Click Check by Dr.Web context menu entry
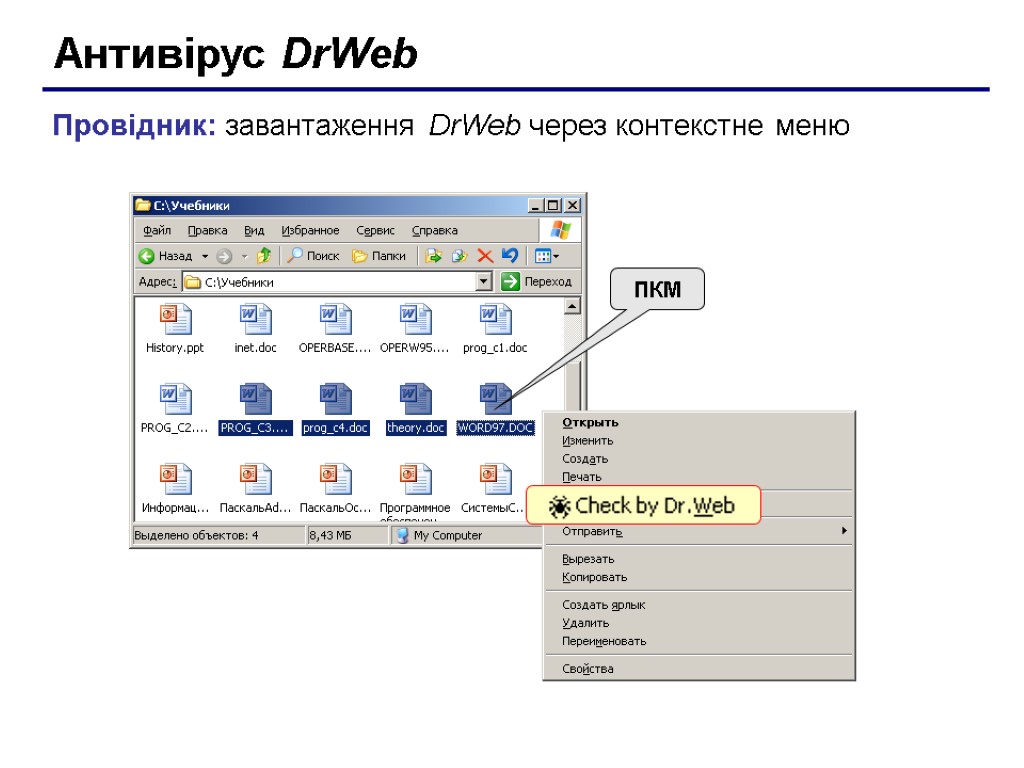 coord(643,505)
